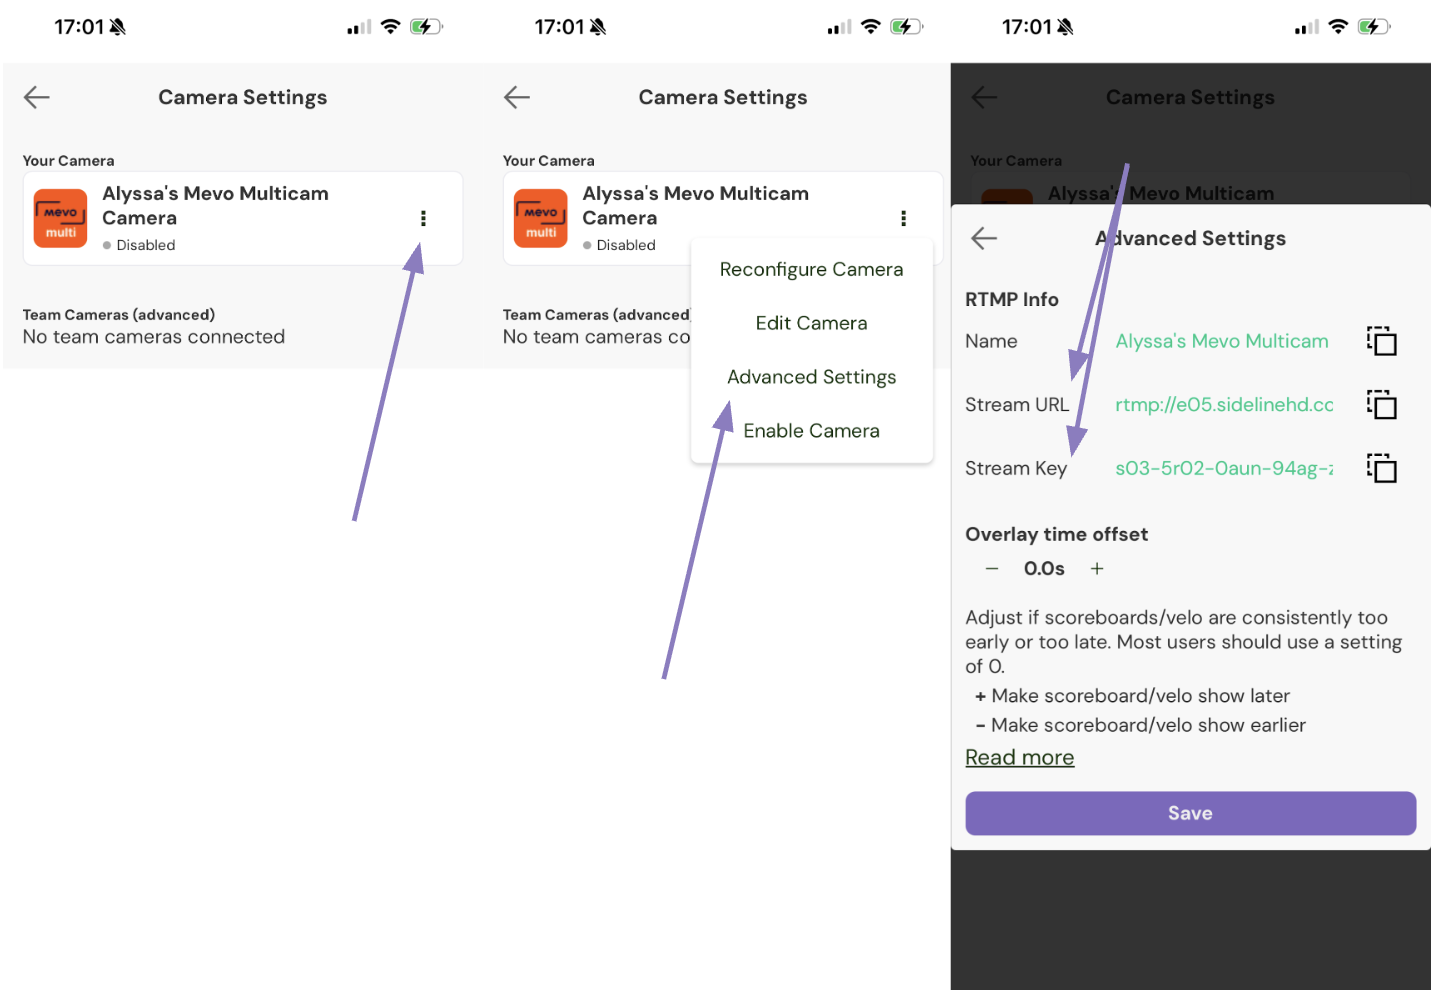The width and height of the screenshot is (1432, 990).
Task: Select Enable Camera menu item
Action: [811, 431]
